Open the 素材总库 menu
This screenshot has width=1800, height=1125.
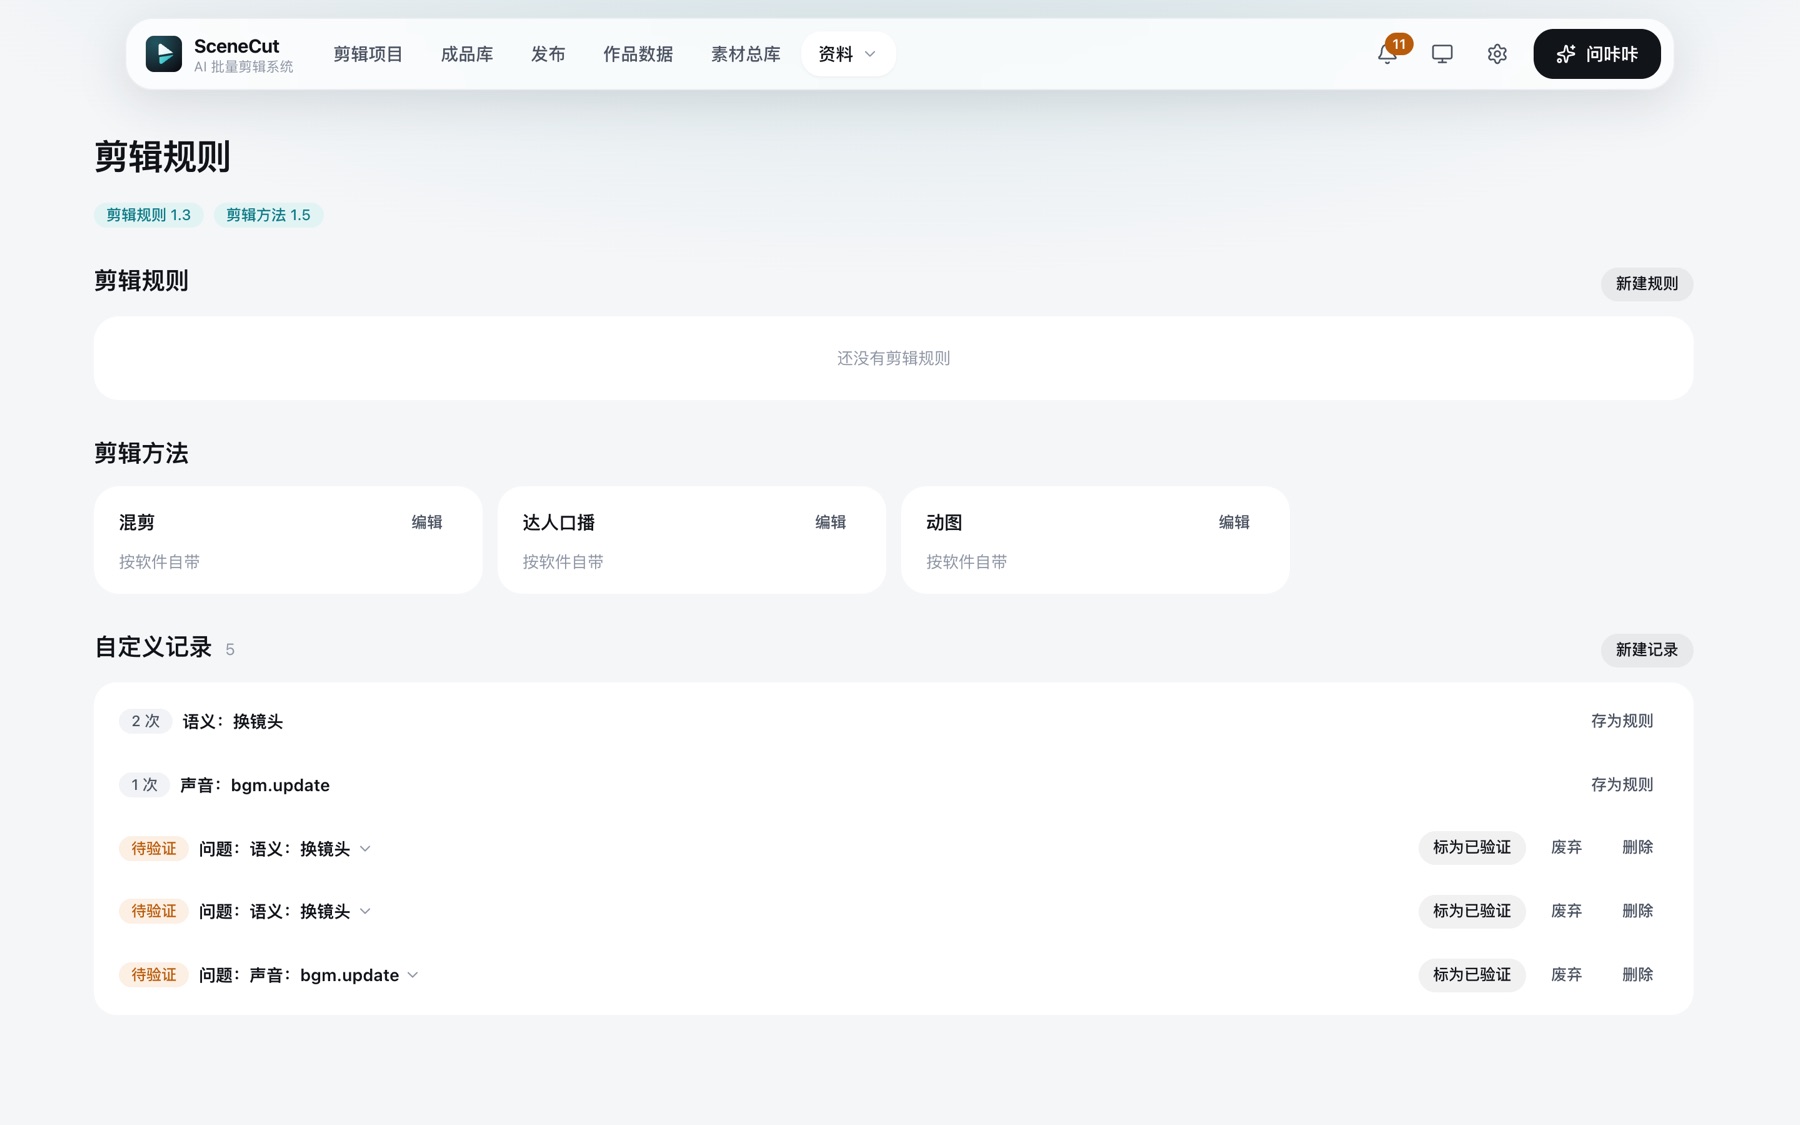click(x=745, y=54)
